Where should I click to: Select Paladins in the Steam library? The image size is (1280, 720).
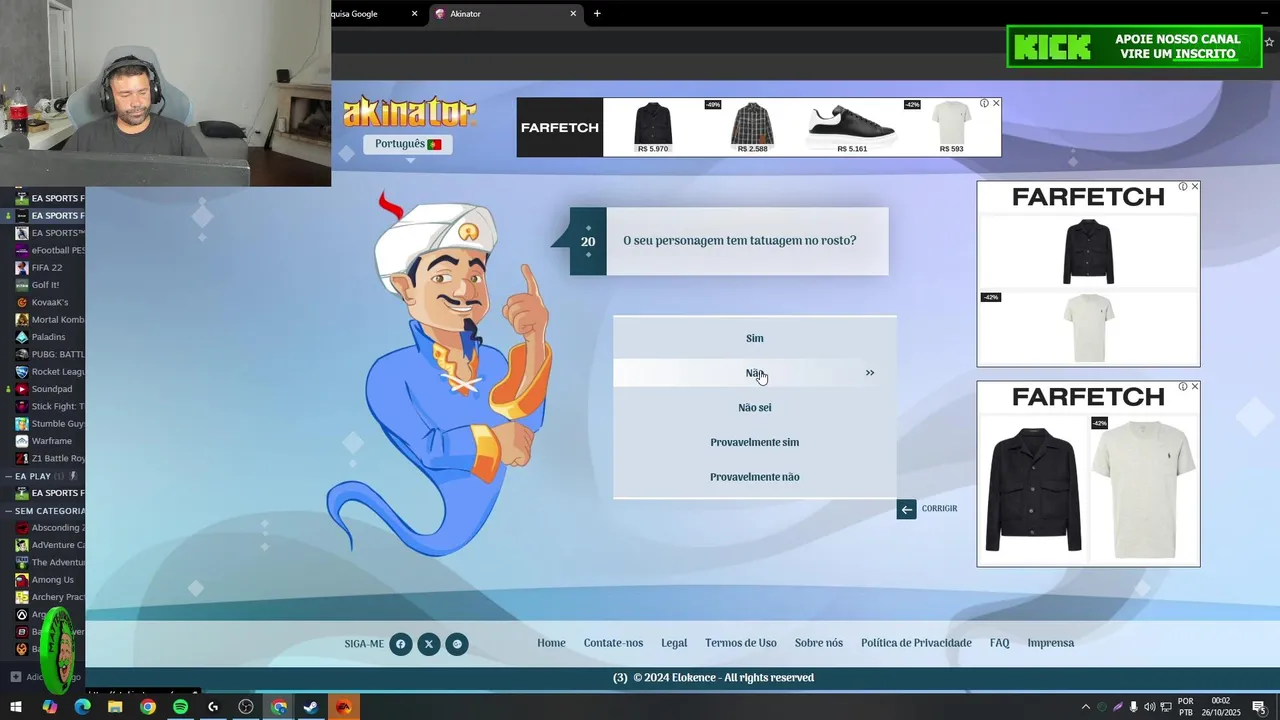(x=48, y=337)
